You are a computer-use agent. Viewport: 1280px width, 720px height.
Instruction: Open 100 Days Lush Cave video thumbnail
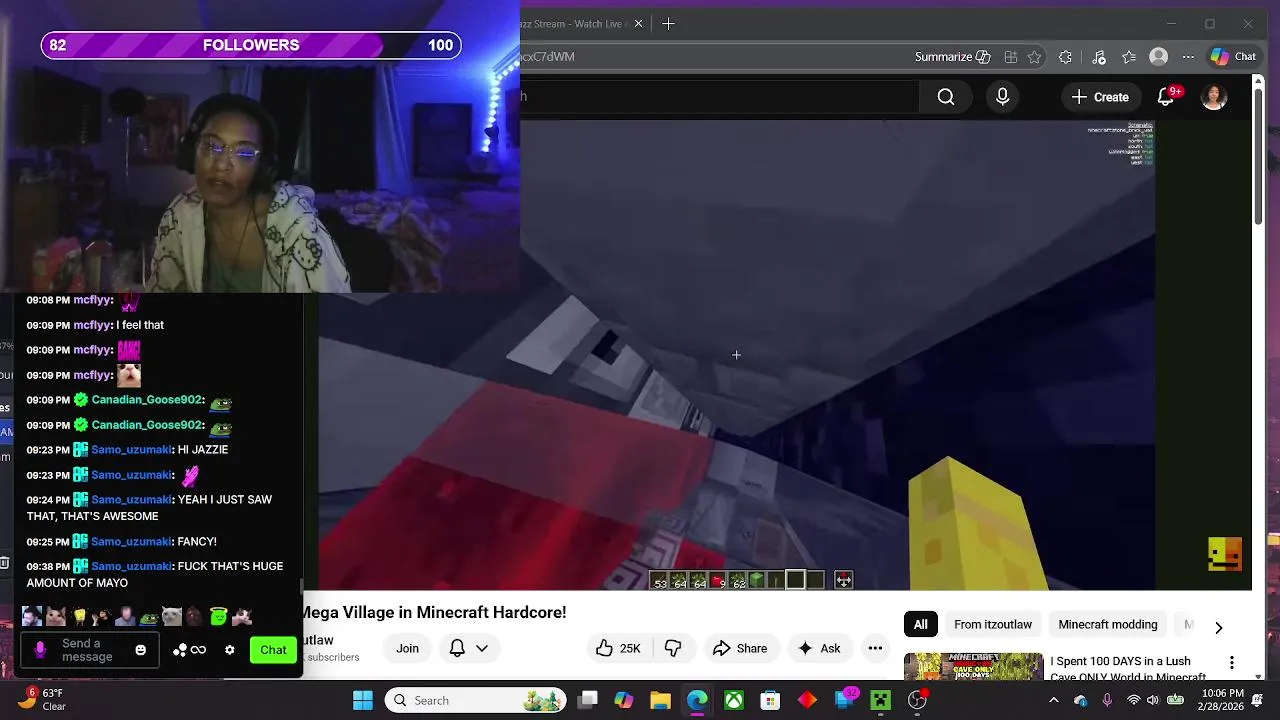[973, 666]
